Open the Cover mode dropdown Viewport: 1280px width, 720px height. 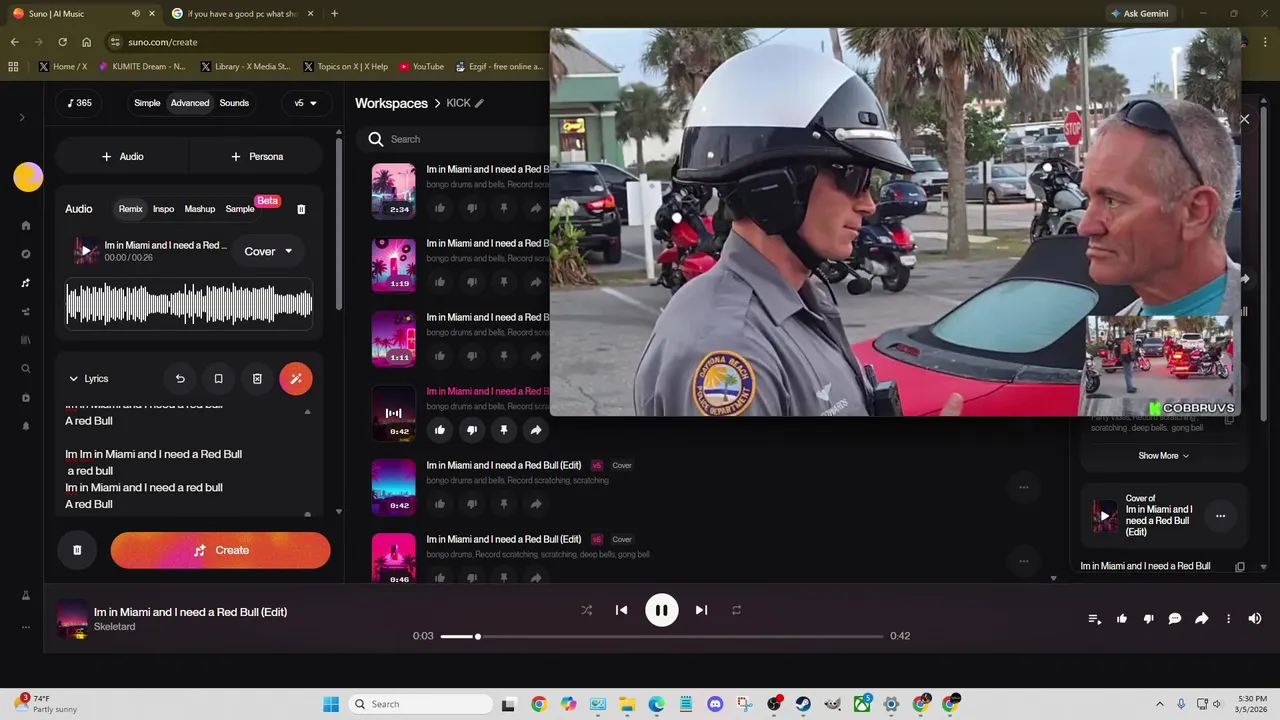pos(269,251)
